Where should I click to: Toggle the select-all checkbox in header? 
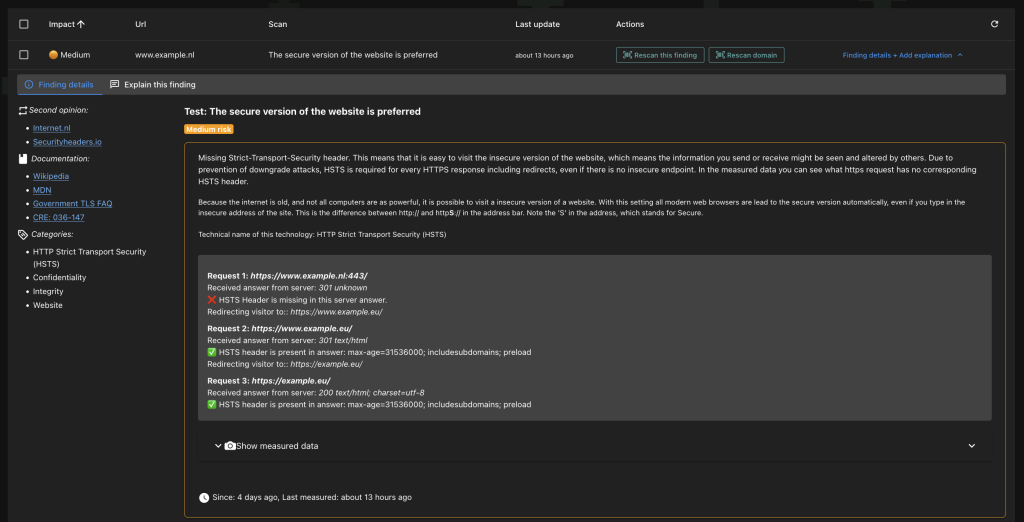(24, 24)
